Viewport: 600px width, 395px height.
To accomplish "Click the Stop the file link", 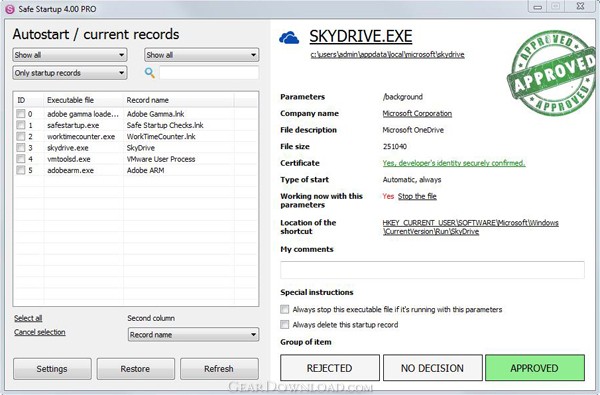I will (417, 196).
